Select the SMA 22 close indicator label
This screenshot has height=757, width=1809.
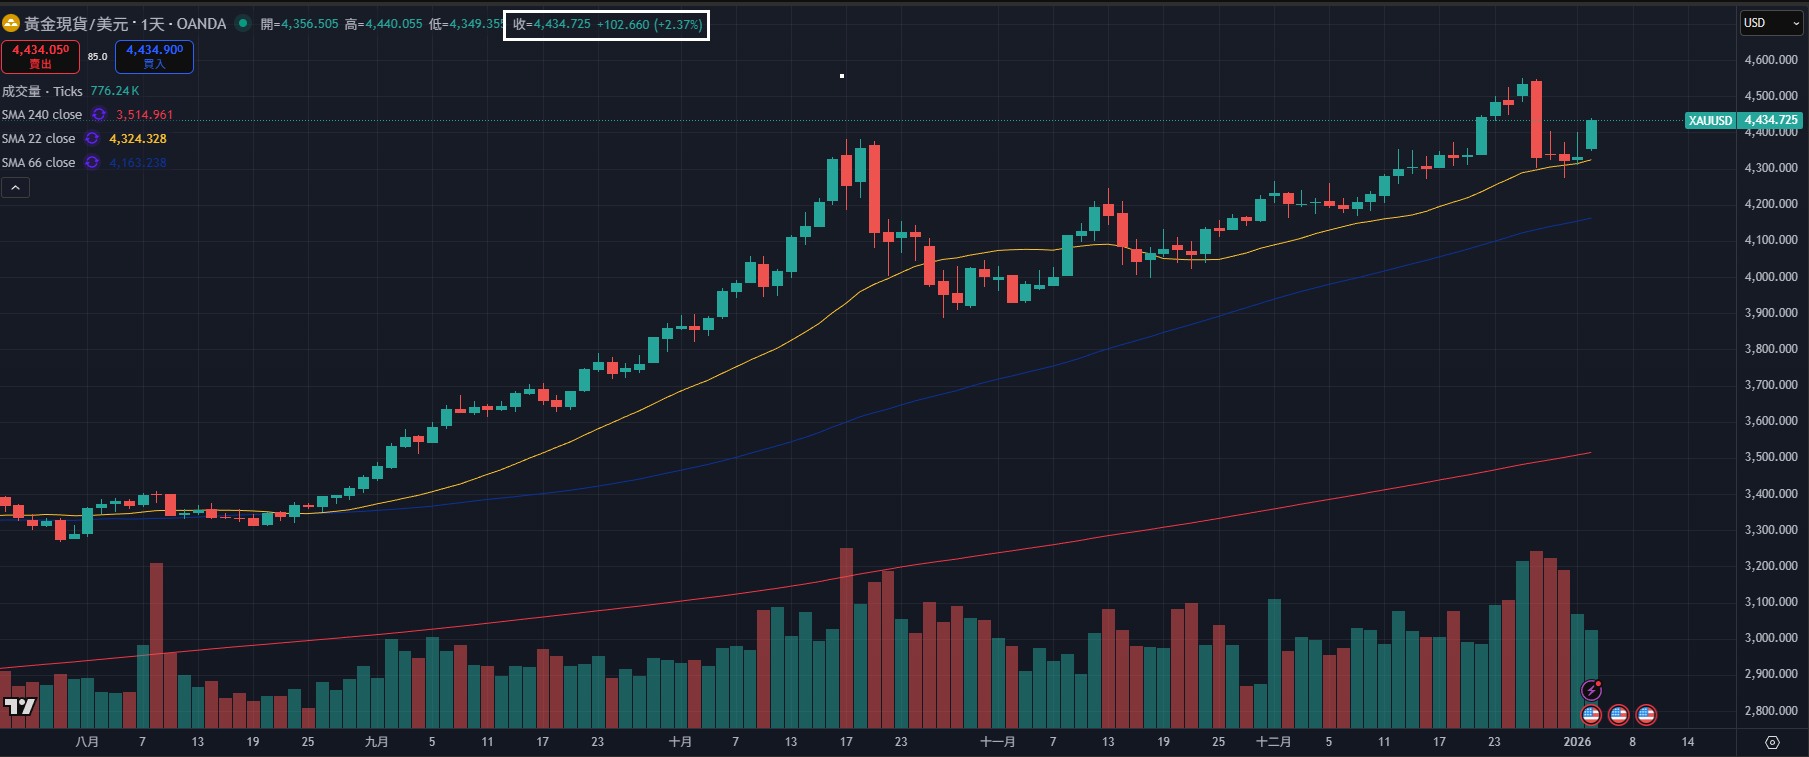click(x=38, y=139)
